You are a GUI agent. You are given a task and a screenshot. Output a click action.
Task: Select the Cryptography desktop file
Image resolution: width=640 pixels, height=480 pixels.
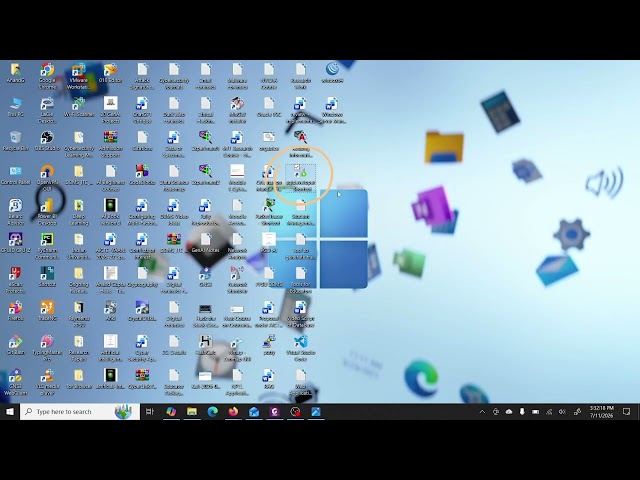[142, 276]
